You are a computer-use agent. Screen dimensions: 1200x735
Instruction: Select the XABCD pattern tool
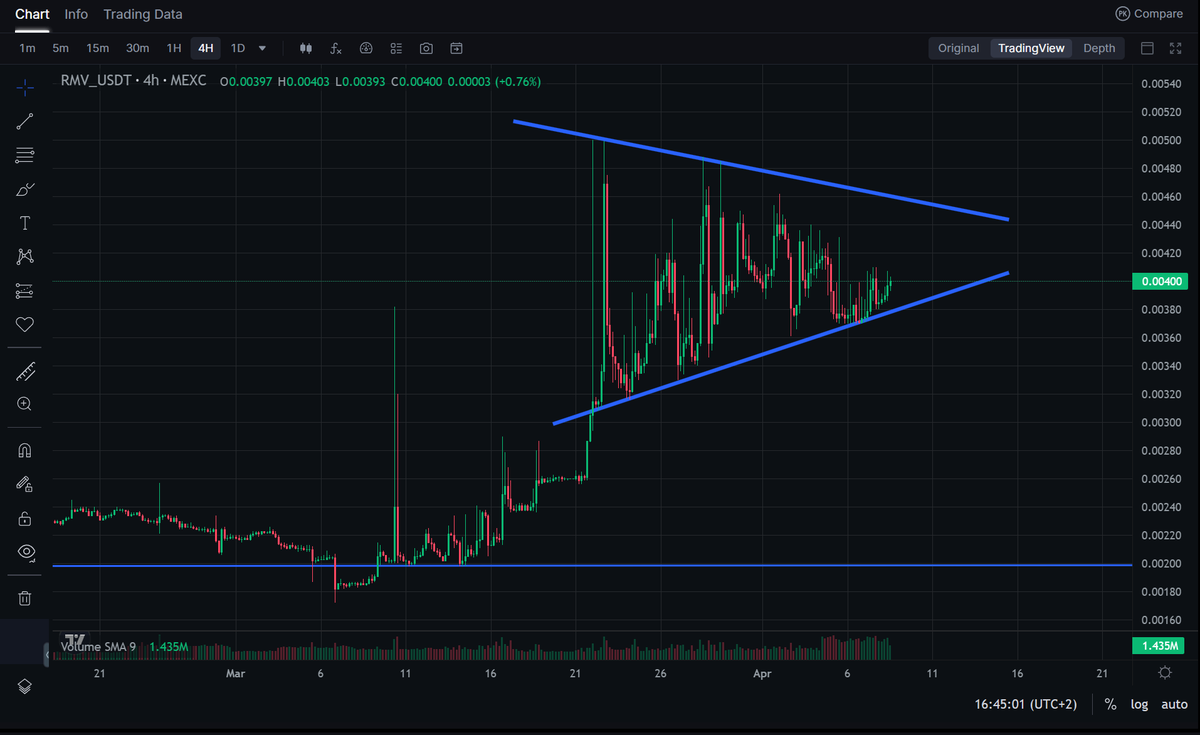(24, 256)
